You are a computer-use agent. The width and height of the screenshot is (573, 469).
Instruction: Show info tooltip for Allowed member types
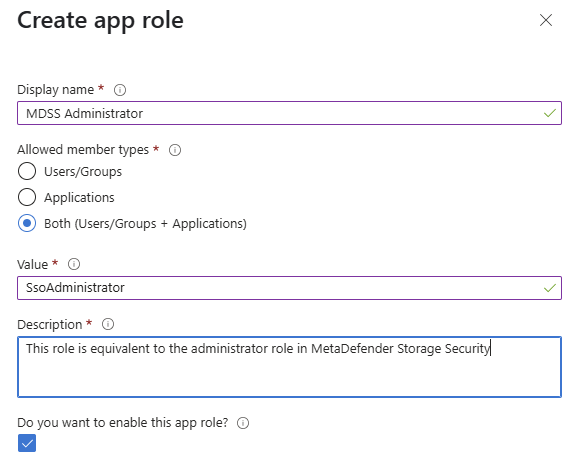(x=175, y=150)
